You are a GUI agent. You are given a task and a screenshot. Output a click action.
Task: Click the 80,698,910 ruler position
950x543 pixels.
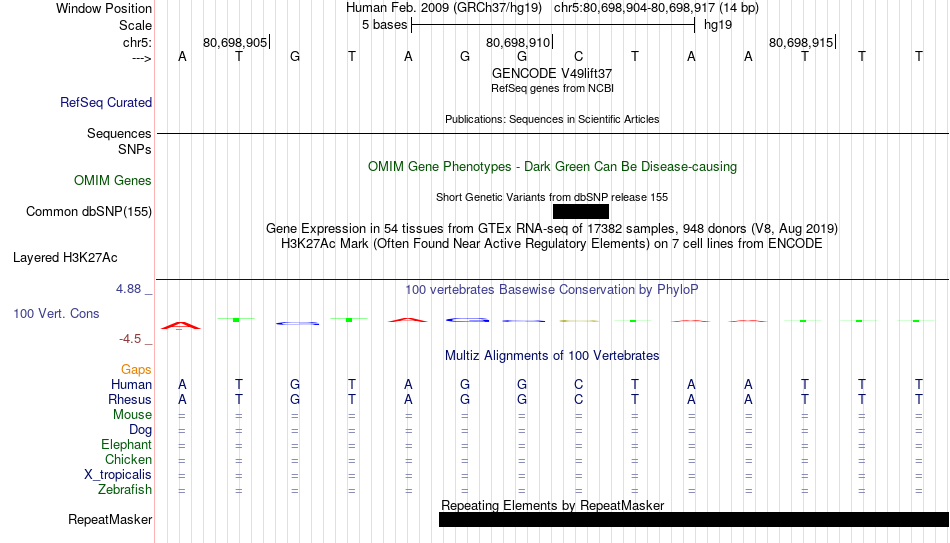click(518, 42)
